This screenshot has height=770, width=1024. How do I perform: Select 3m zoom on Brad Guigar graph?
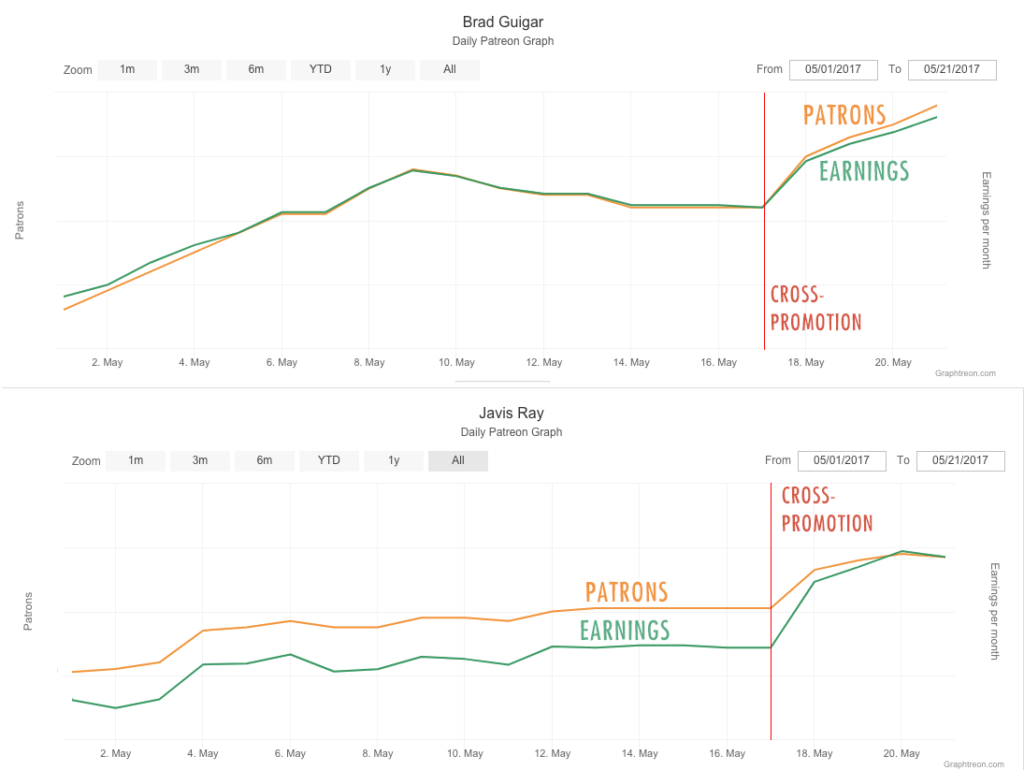(191, 70)
